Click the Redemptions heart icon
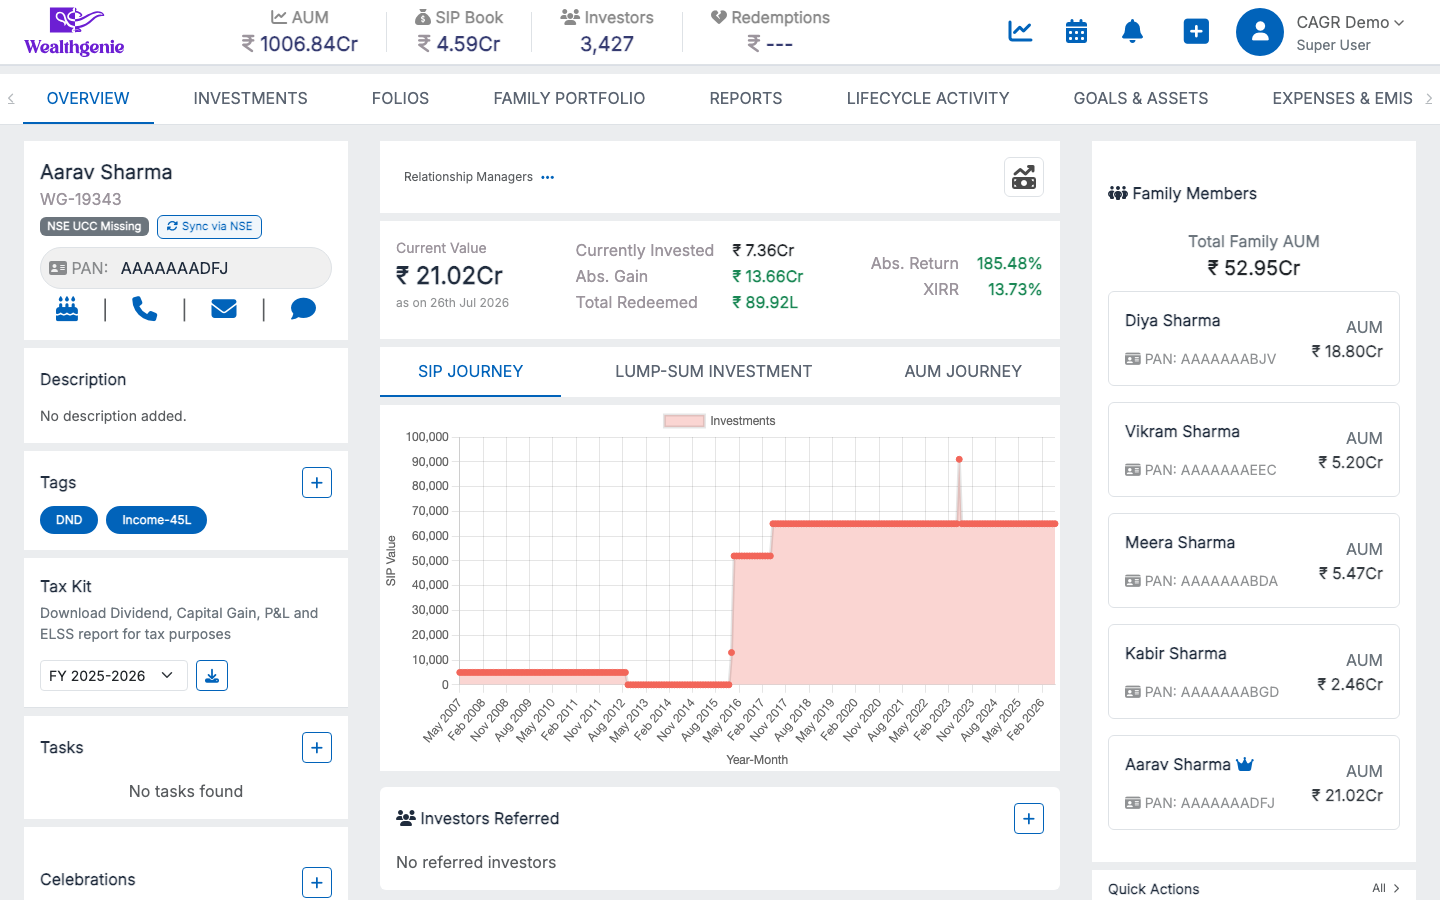The height and width of the screenshot is (900, 1440). pyautogui.click(x=718, y=18)
